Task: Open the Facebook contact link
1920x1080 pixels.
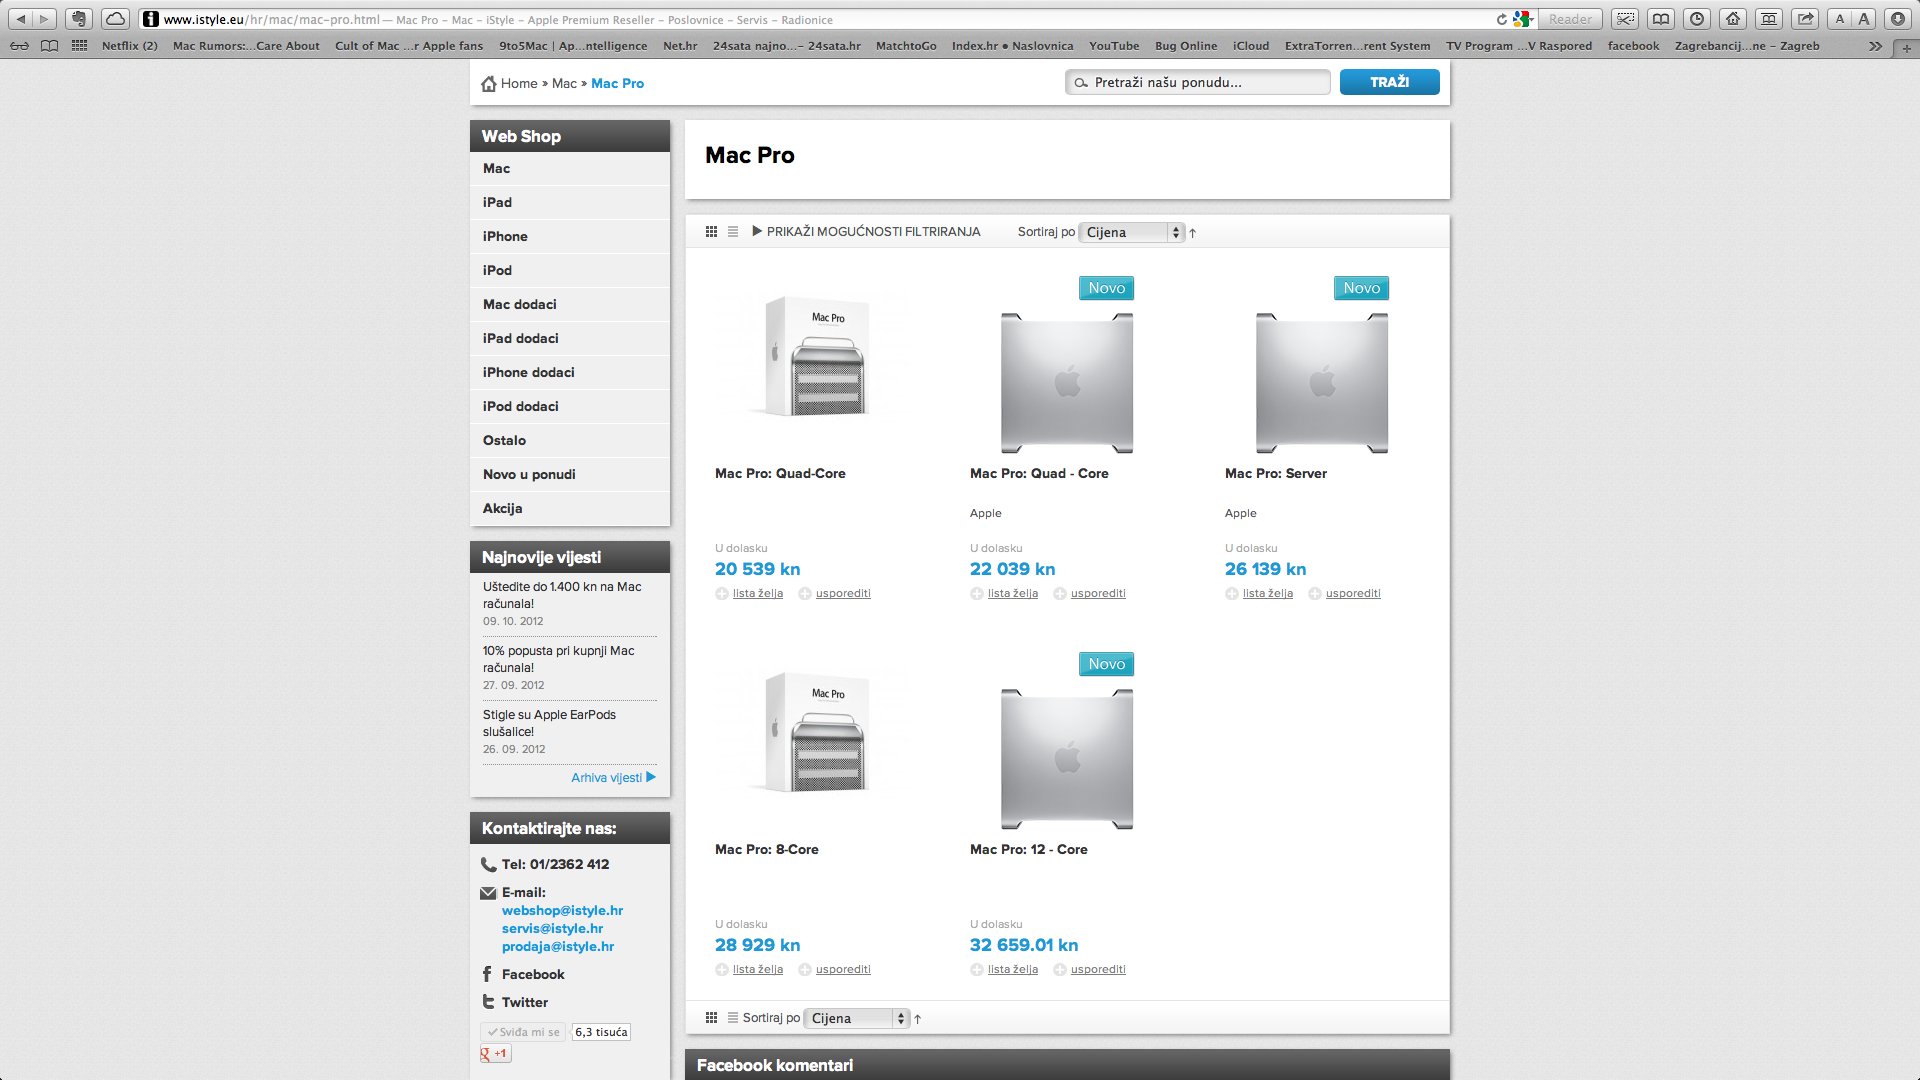Action: click(533, 975)
